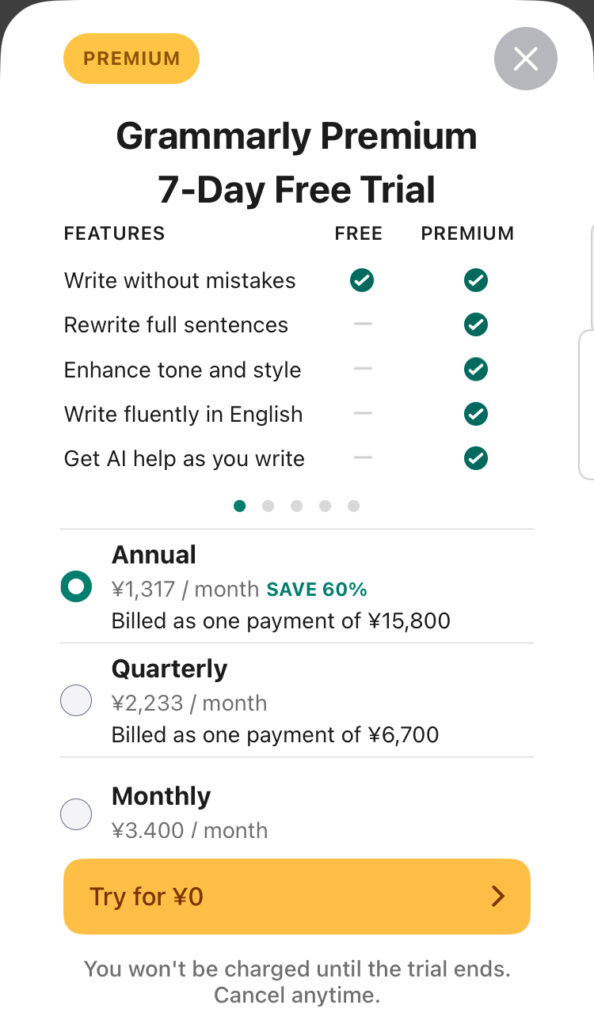Click the Premium checkmark for Enhance tone and style
This screenshot has width=594, height=1024.
476,369
